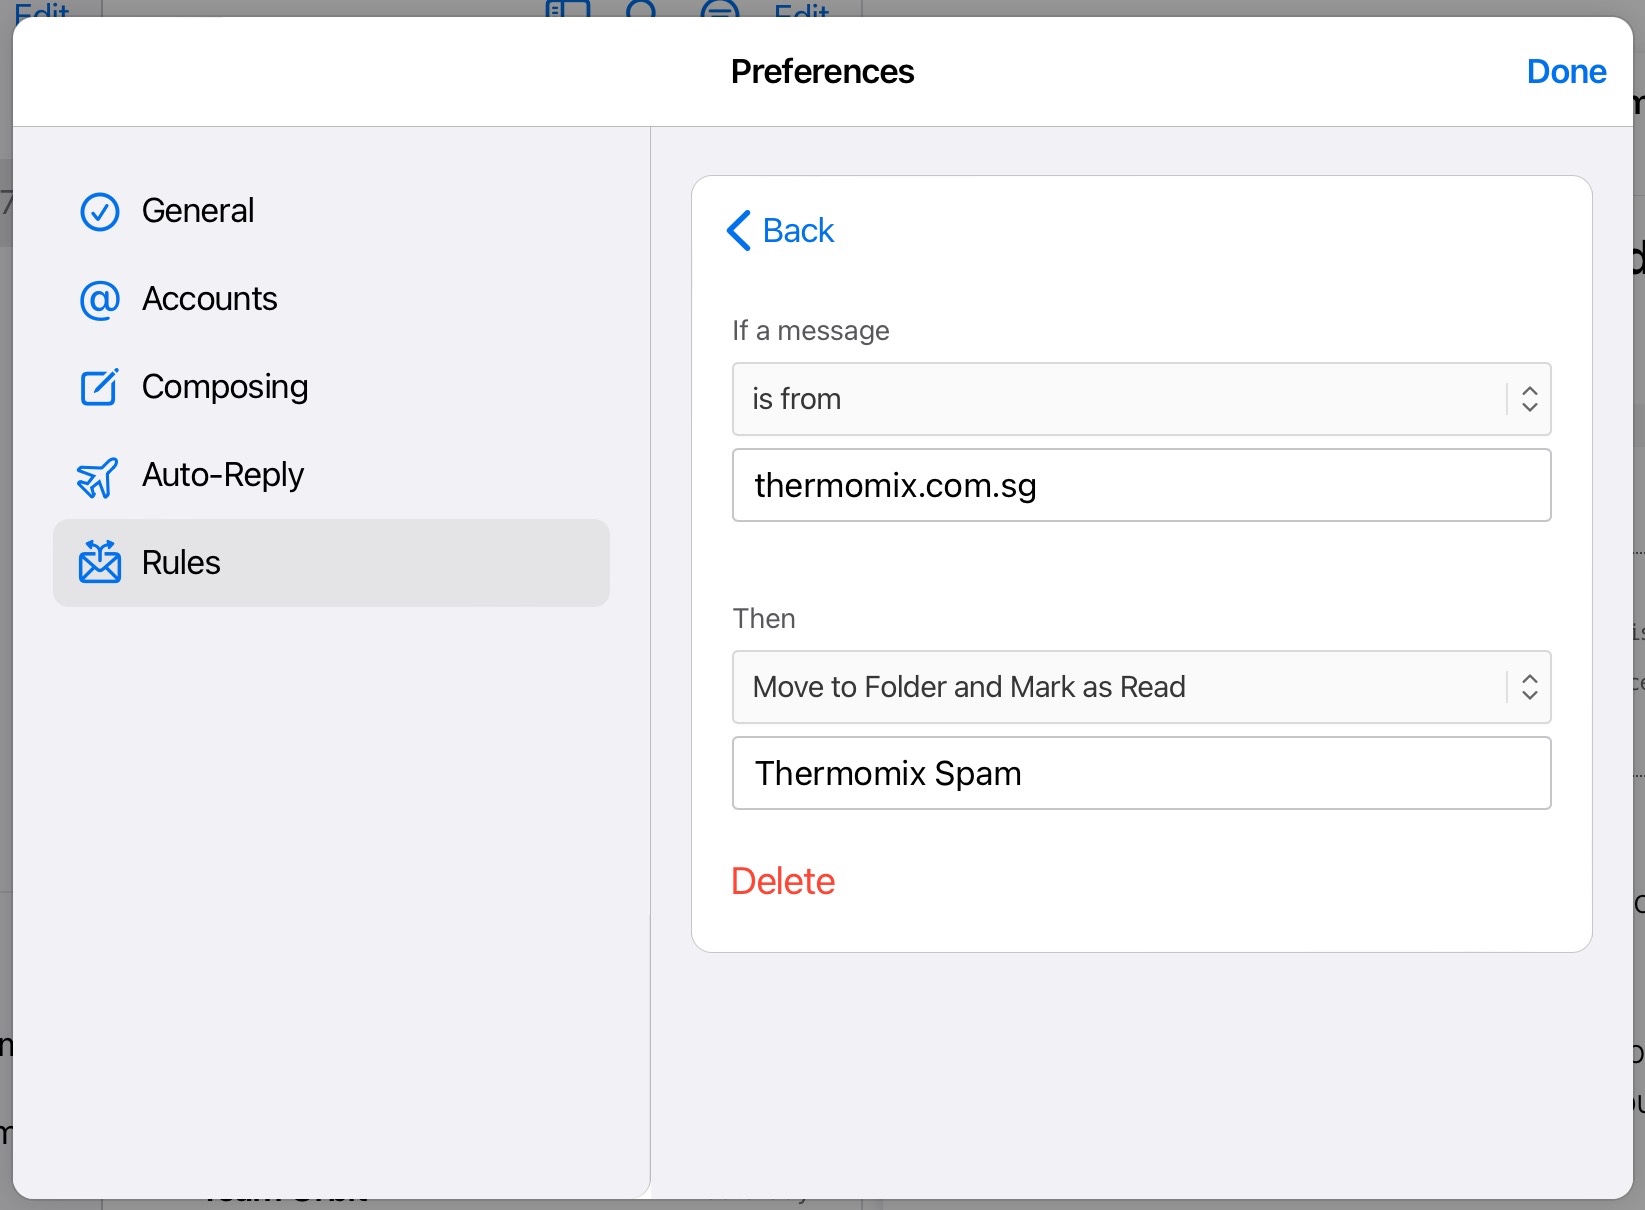1645x1210 pixels.
Task: Click the thermomix.com.sg sender text field
Action: pos(1141,485)
